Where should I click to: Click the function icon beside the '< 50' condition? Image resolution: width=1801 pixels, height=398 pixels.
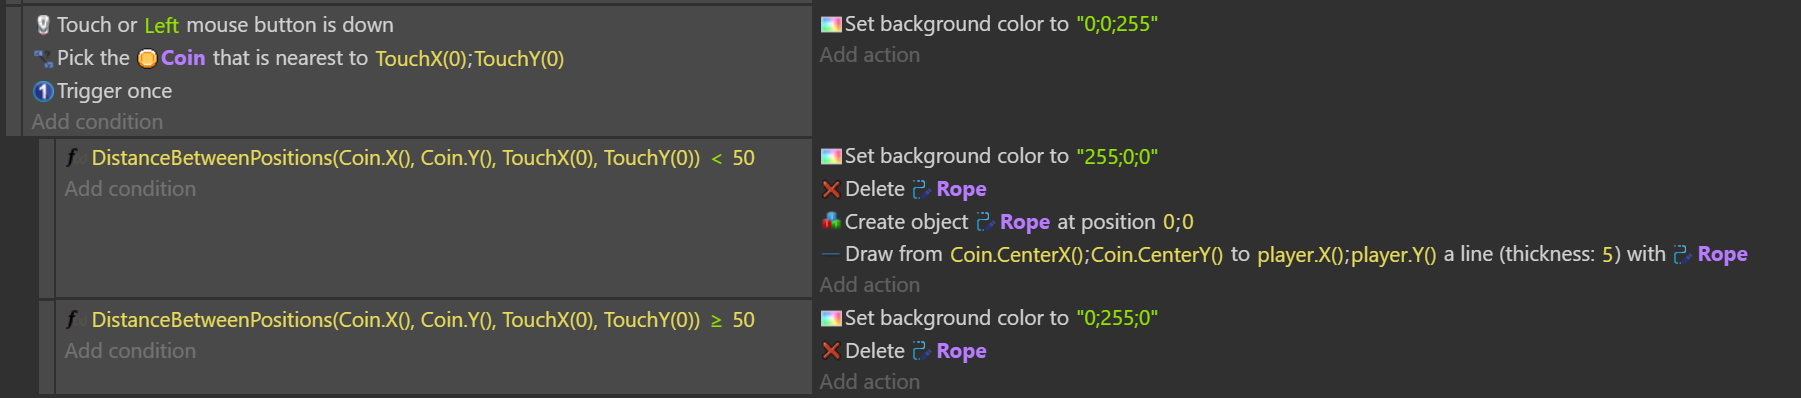73,157
